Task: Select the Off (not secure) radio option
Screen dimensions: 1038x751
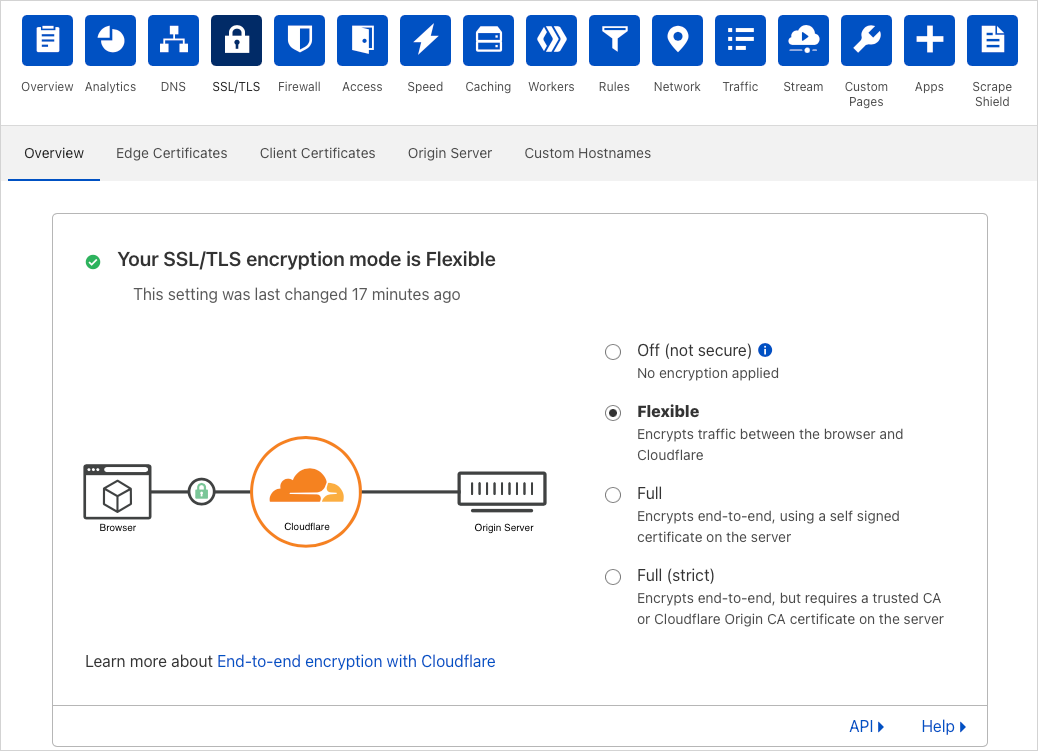Action: 613,351
